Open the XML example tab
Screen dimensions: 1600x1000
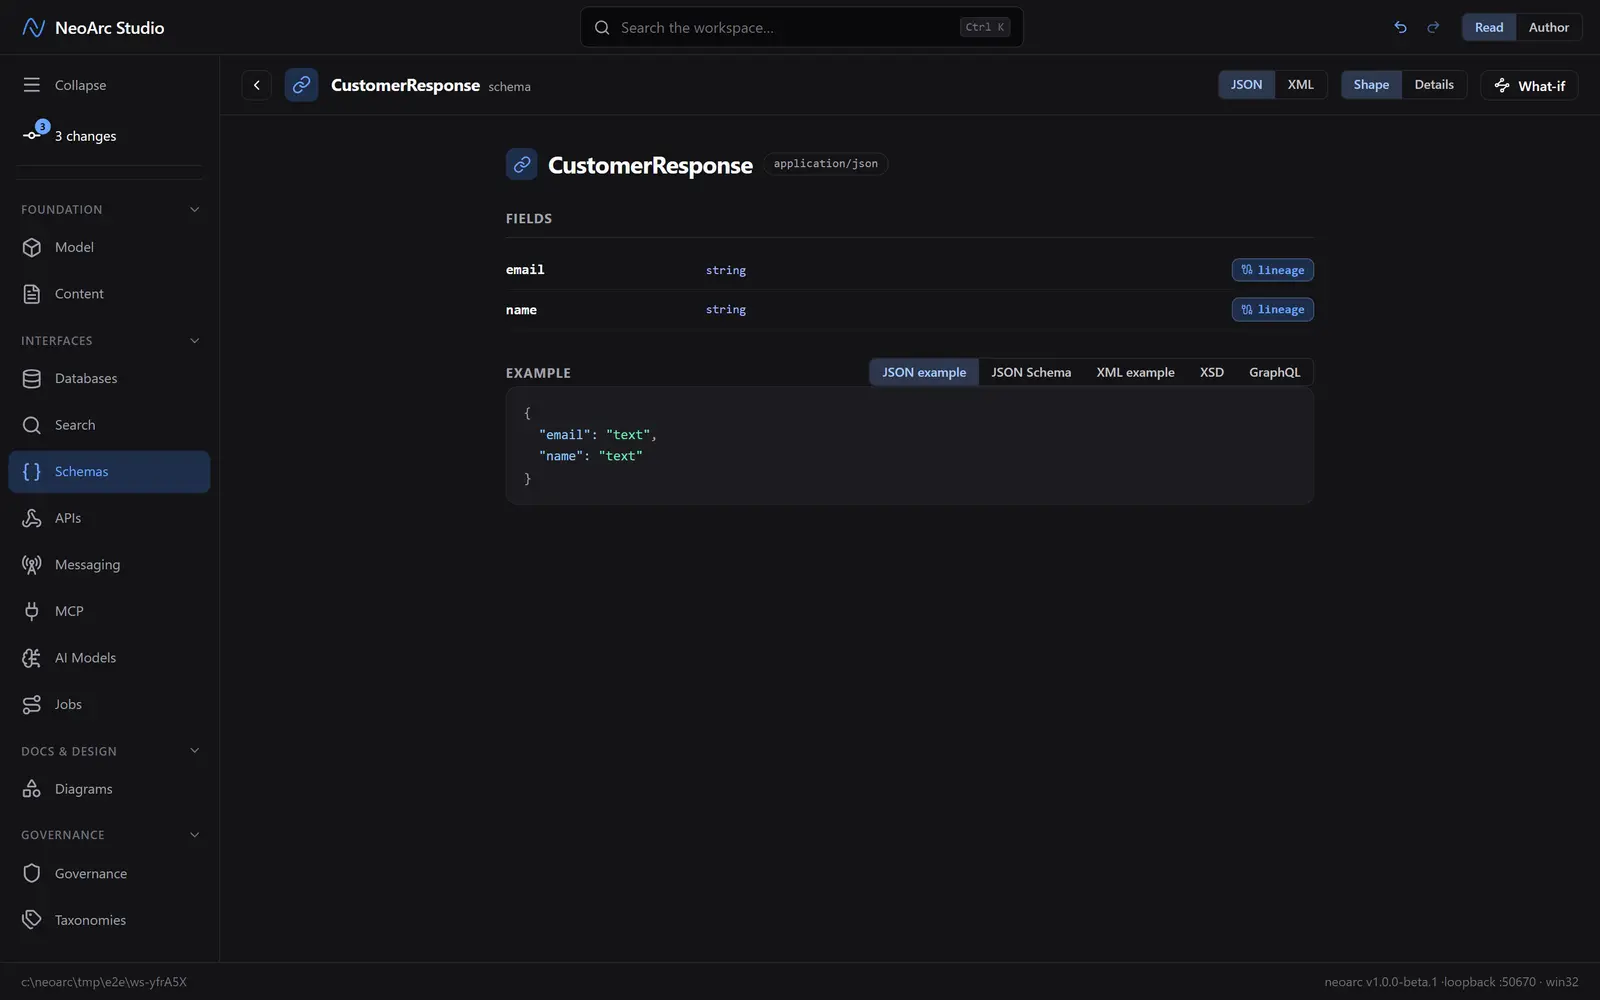click(x=1135, y=372)
